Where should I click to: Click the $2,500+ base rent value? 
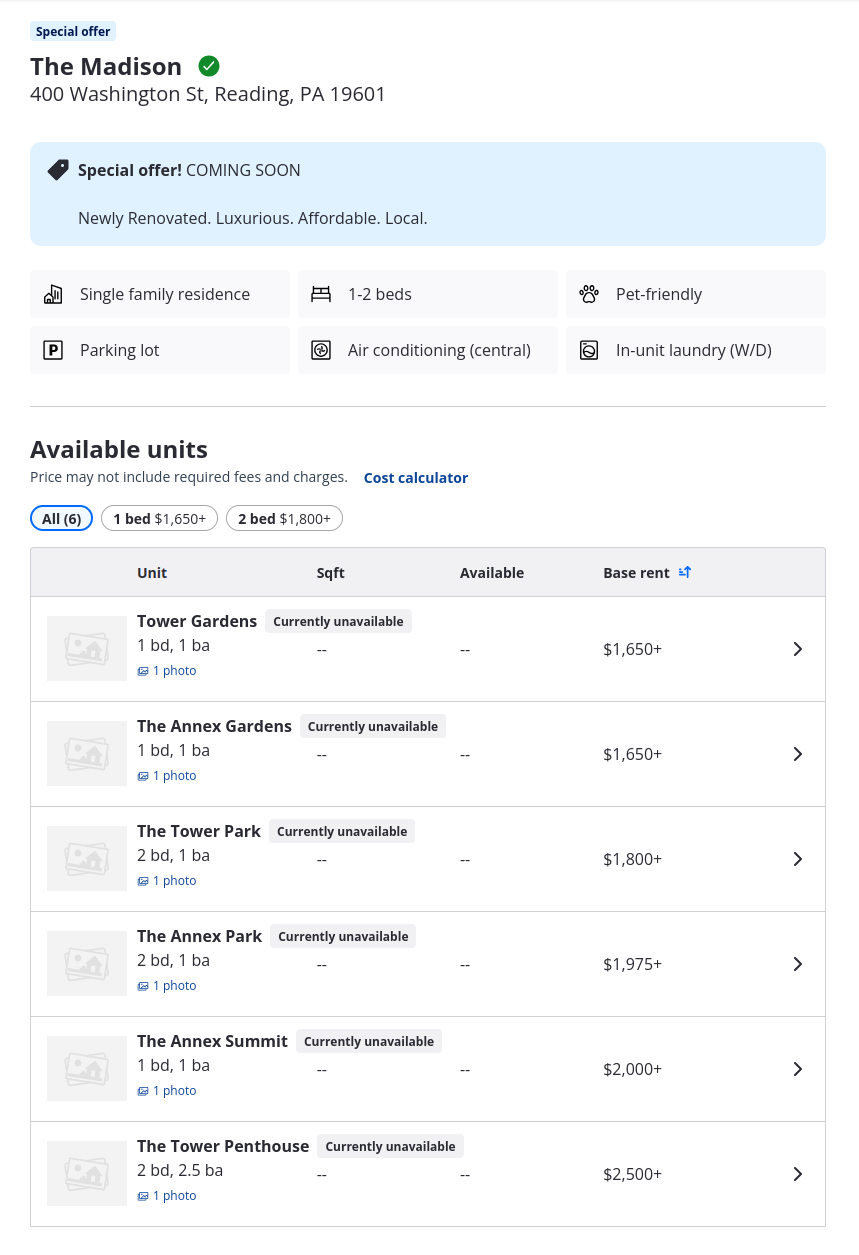click(632, 1174)
